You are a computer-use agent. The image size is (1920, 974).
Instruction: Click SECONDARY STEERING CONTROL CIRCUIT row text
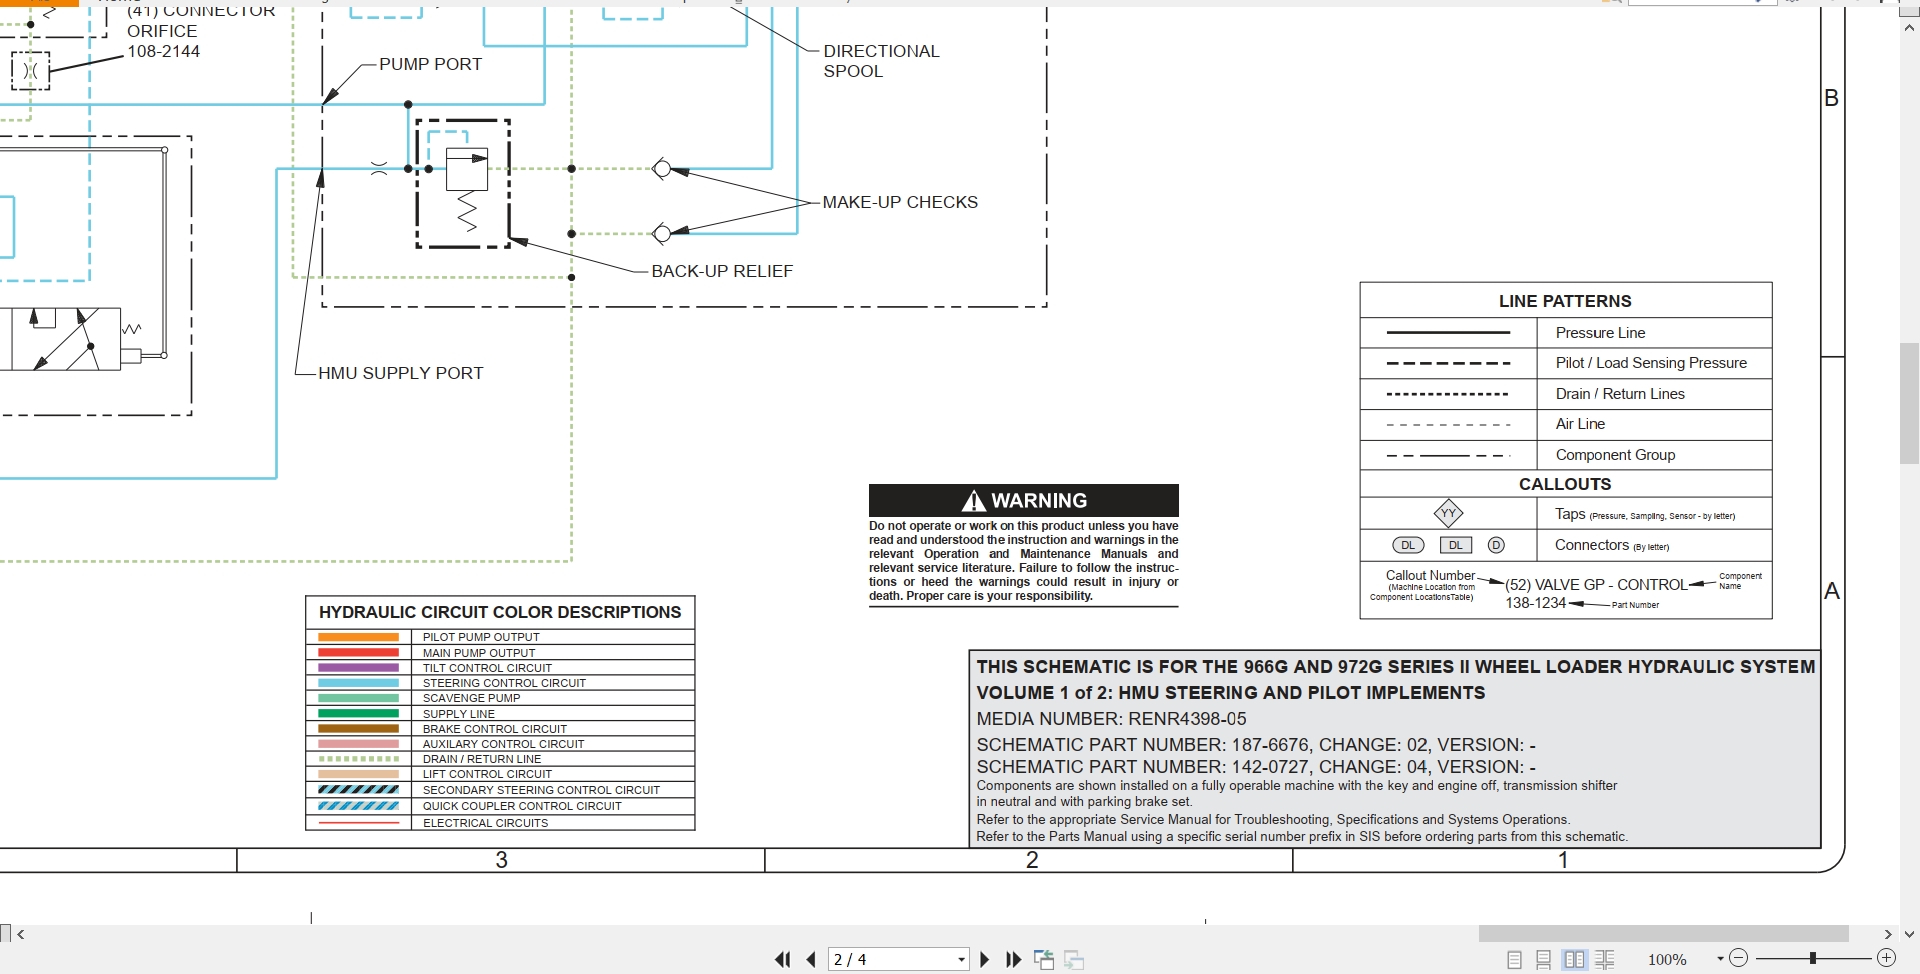click(541, 790)
